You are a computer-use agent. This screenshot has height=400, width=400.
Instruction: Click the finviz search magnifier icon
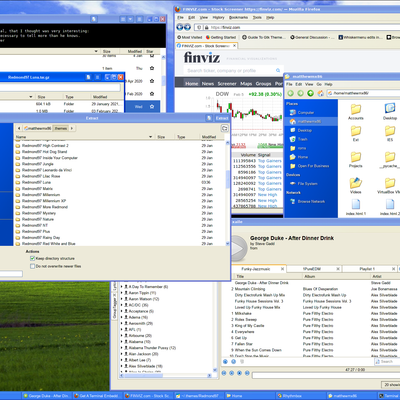278,70
